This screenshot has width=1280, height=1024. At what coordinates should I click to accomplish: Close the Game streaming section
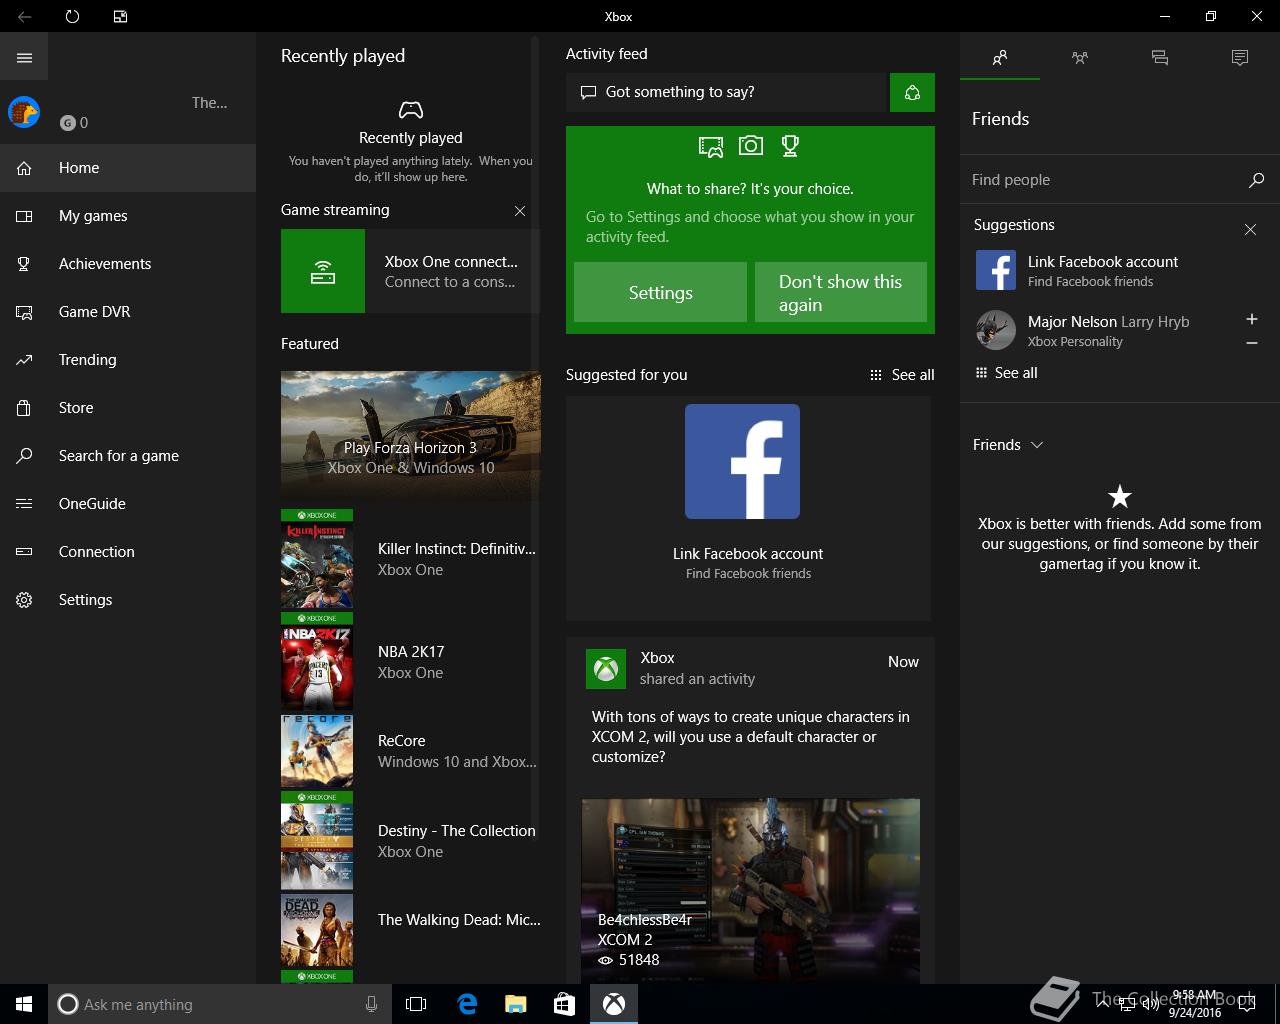pyautogui.click(x=520, y=211)
